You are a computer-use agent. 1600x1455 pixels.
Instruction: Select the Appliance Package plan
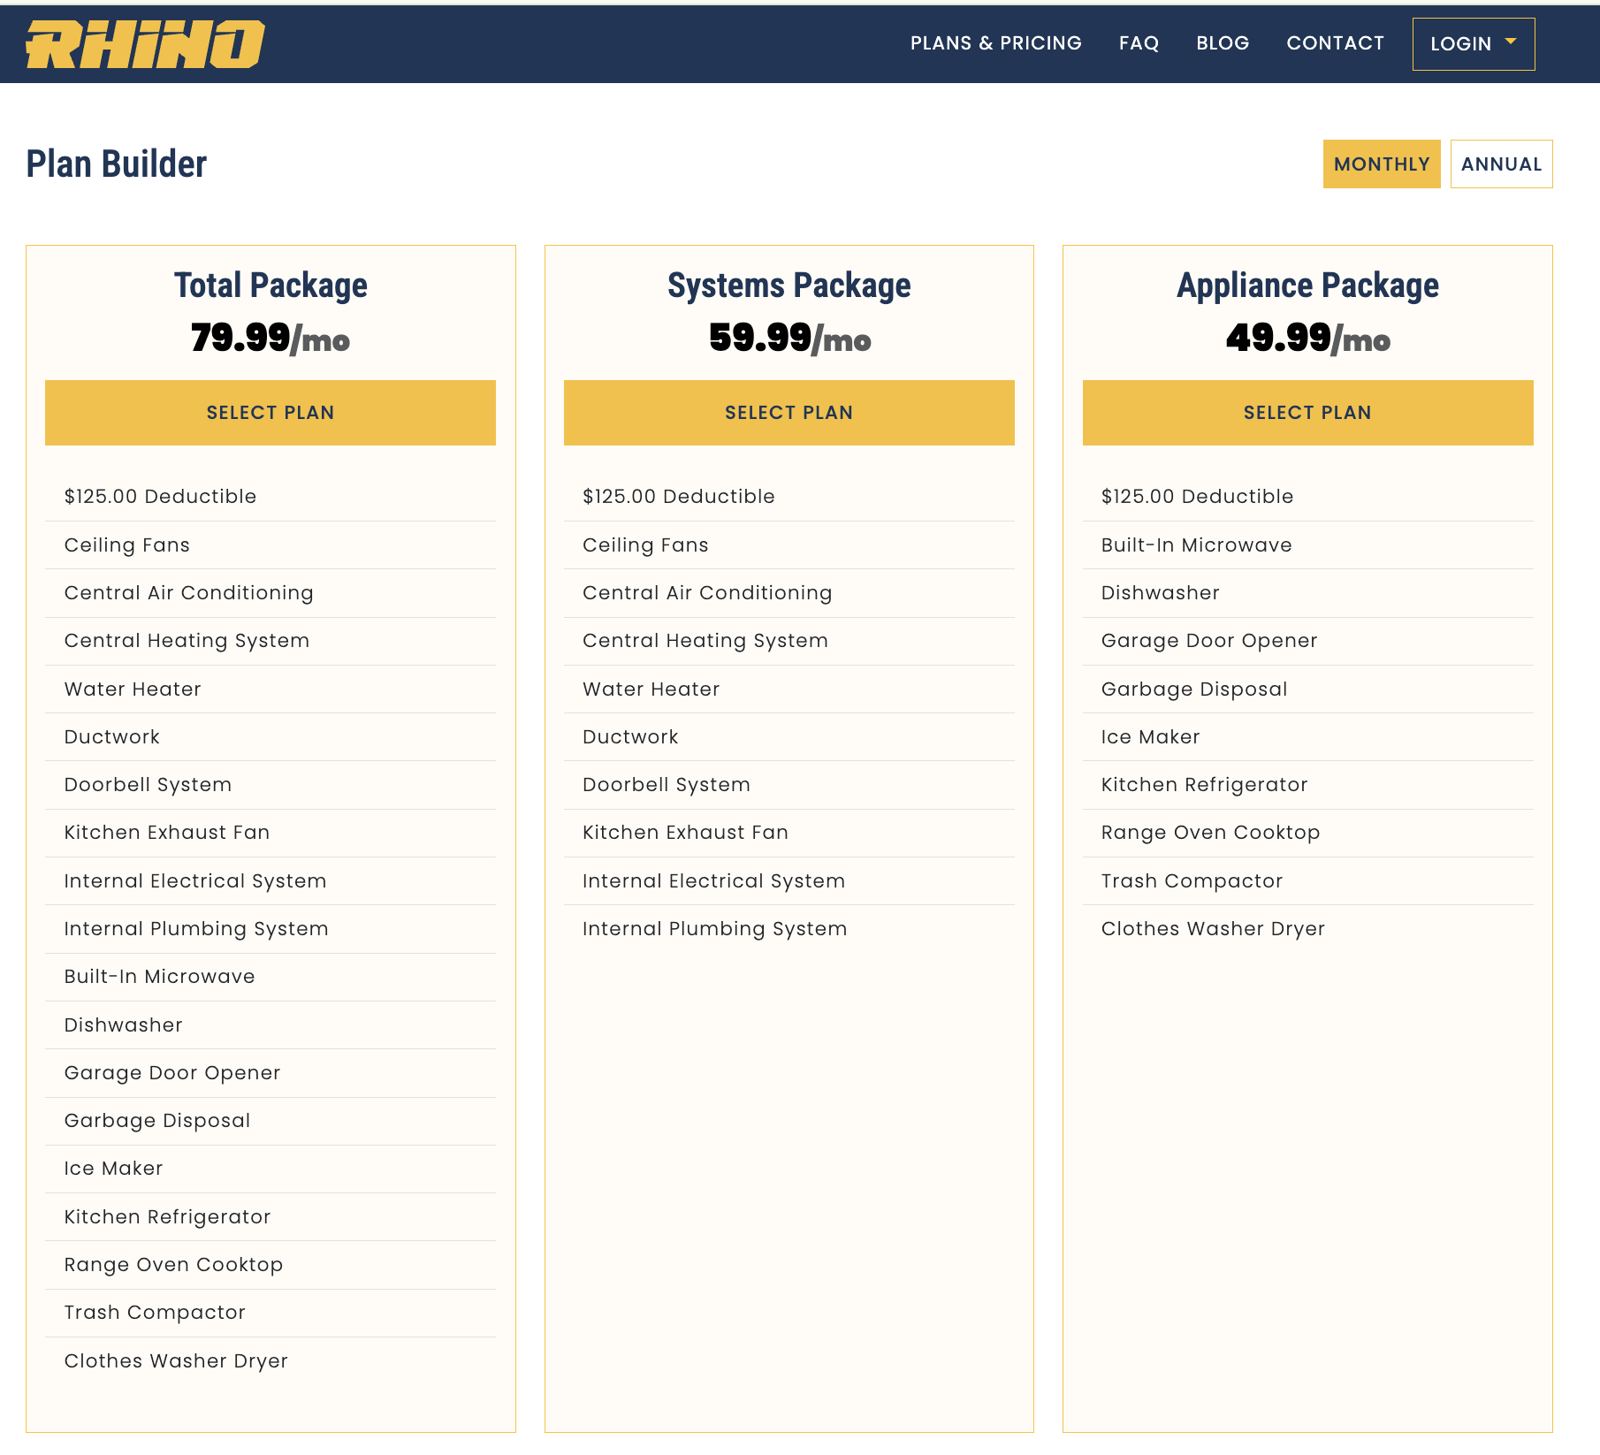coord(1308,412)
